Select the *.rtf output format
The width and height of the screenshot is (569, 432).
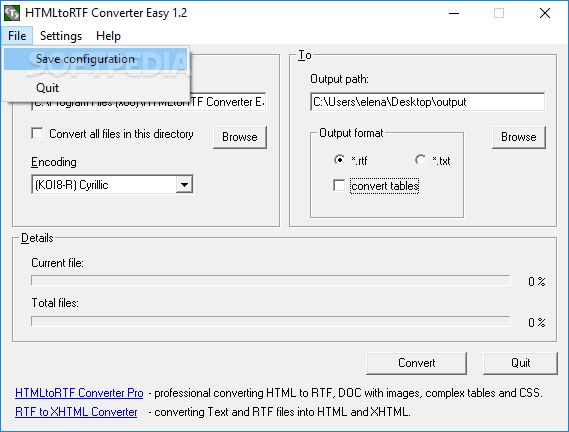(x=339, y=160)
